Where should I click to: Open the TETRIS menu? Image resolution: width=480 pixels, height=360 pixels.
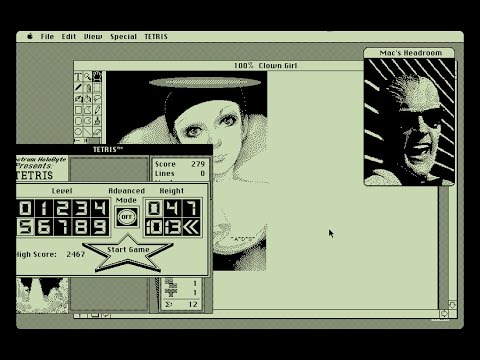click(156, 36)
